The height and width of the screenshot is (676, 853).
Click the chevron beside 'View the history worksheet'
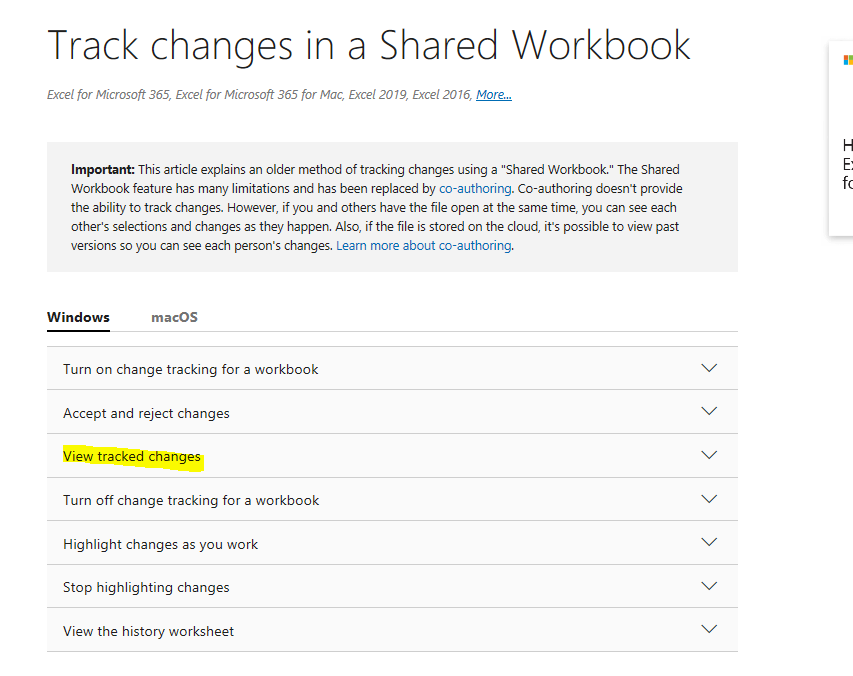tap(709, 630)
